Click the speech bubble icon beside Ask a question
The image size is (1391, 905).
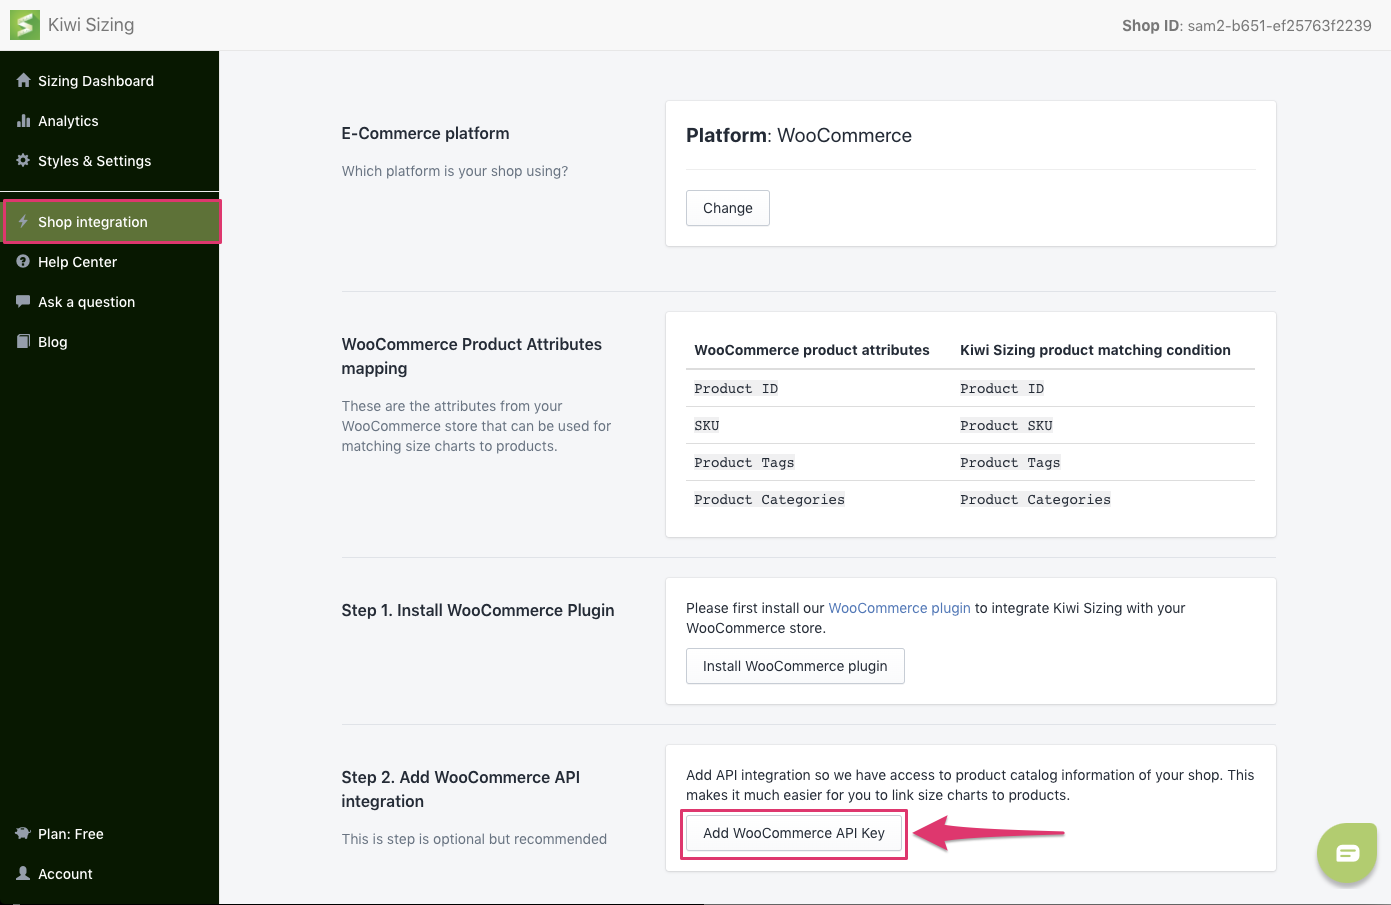point(23,301)
